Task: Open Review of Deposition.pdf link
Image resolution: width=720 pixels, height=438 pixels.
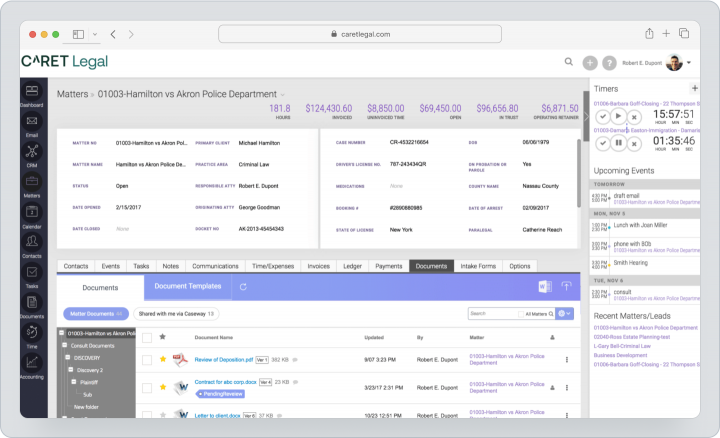Action: click(224, 359)
